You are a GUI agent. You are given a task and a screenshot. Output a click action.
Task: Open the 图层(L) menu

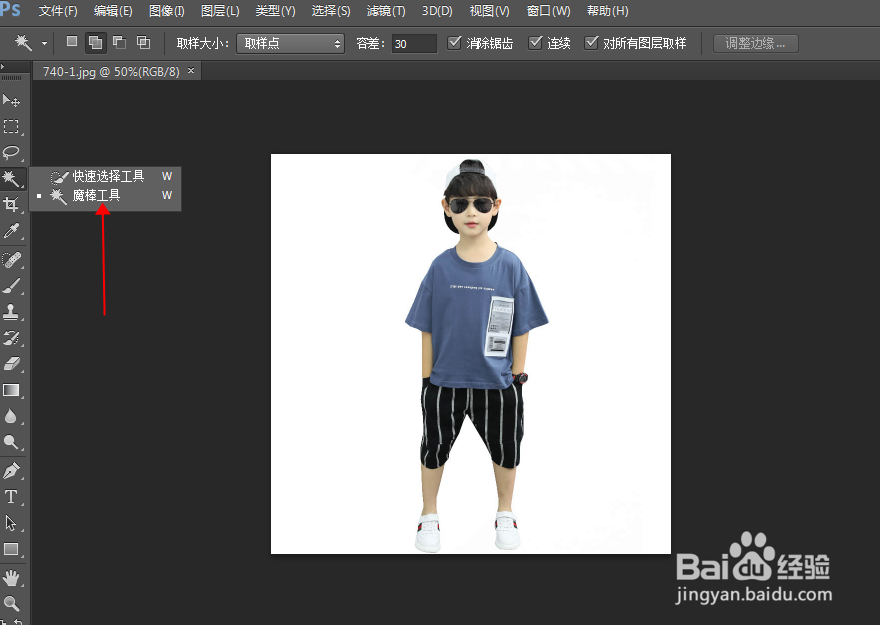[220, 11]
